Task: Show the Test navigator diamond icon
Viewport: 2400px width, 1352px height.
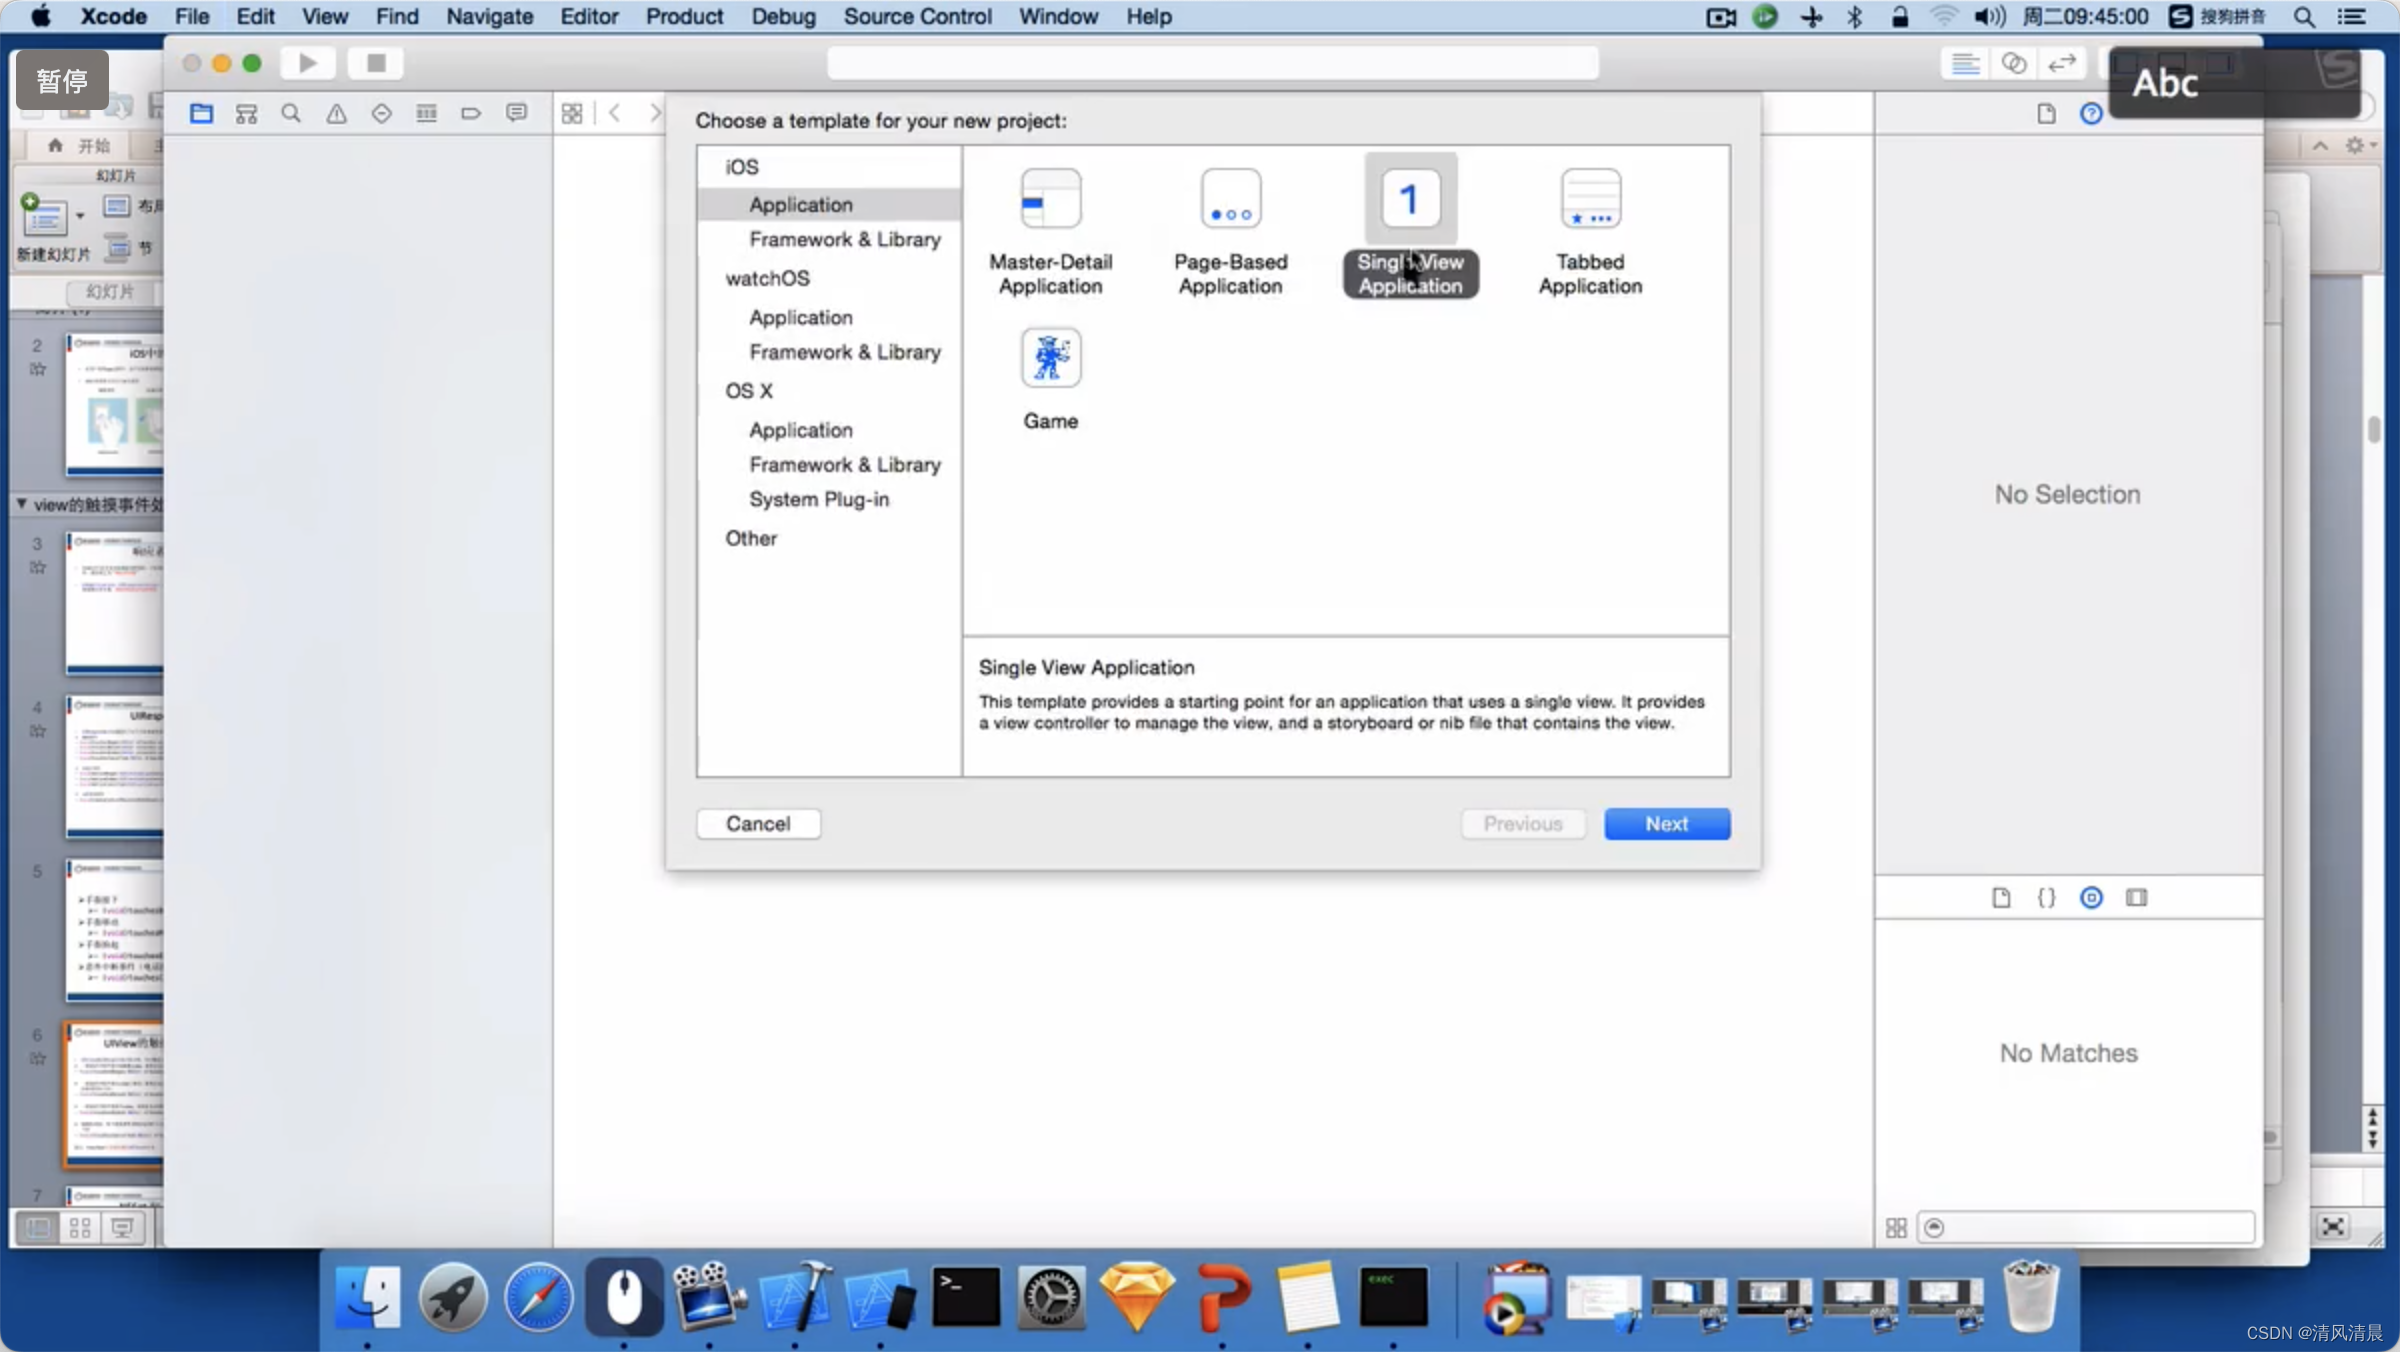Action: 381,113
